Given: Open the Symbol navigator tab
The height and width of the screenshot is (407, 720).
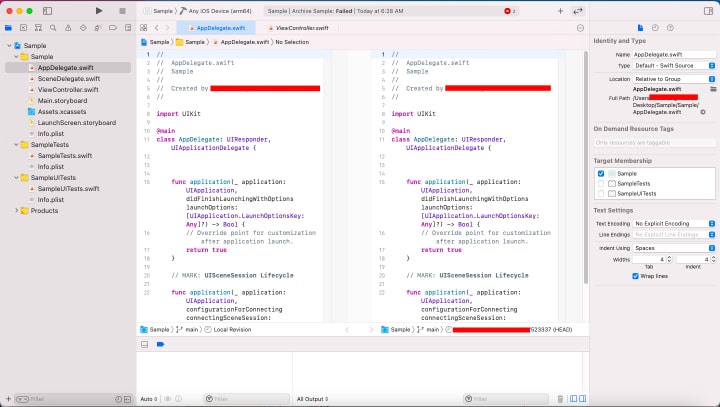Looking at the screenshot, I should pos(38,28).
